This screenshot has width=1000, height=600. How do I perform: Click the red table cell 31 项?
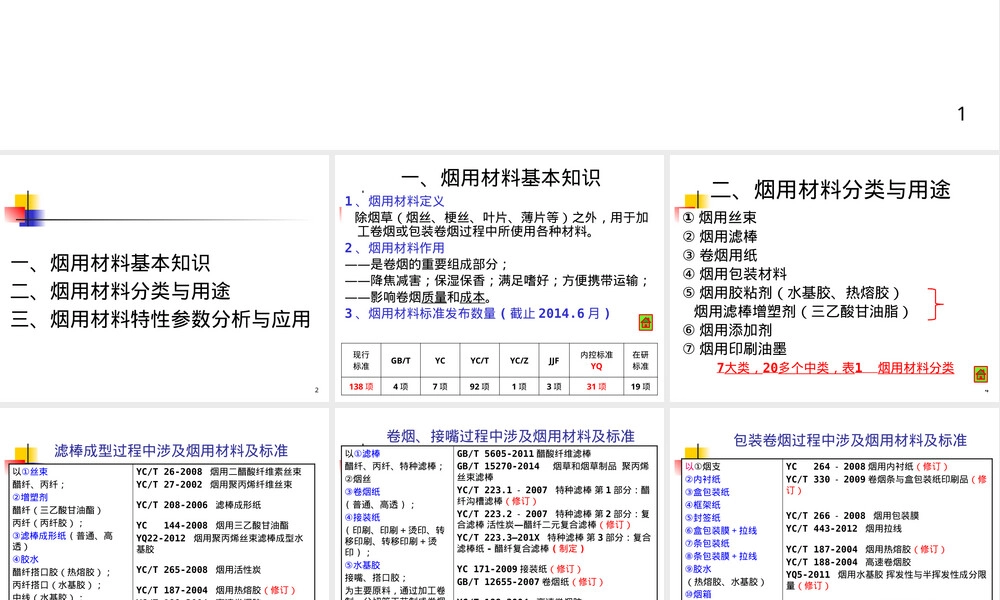coord(596,386)
